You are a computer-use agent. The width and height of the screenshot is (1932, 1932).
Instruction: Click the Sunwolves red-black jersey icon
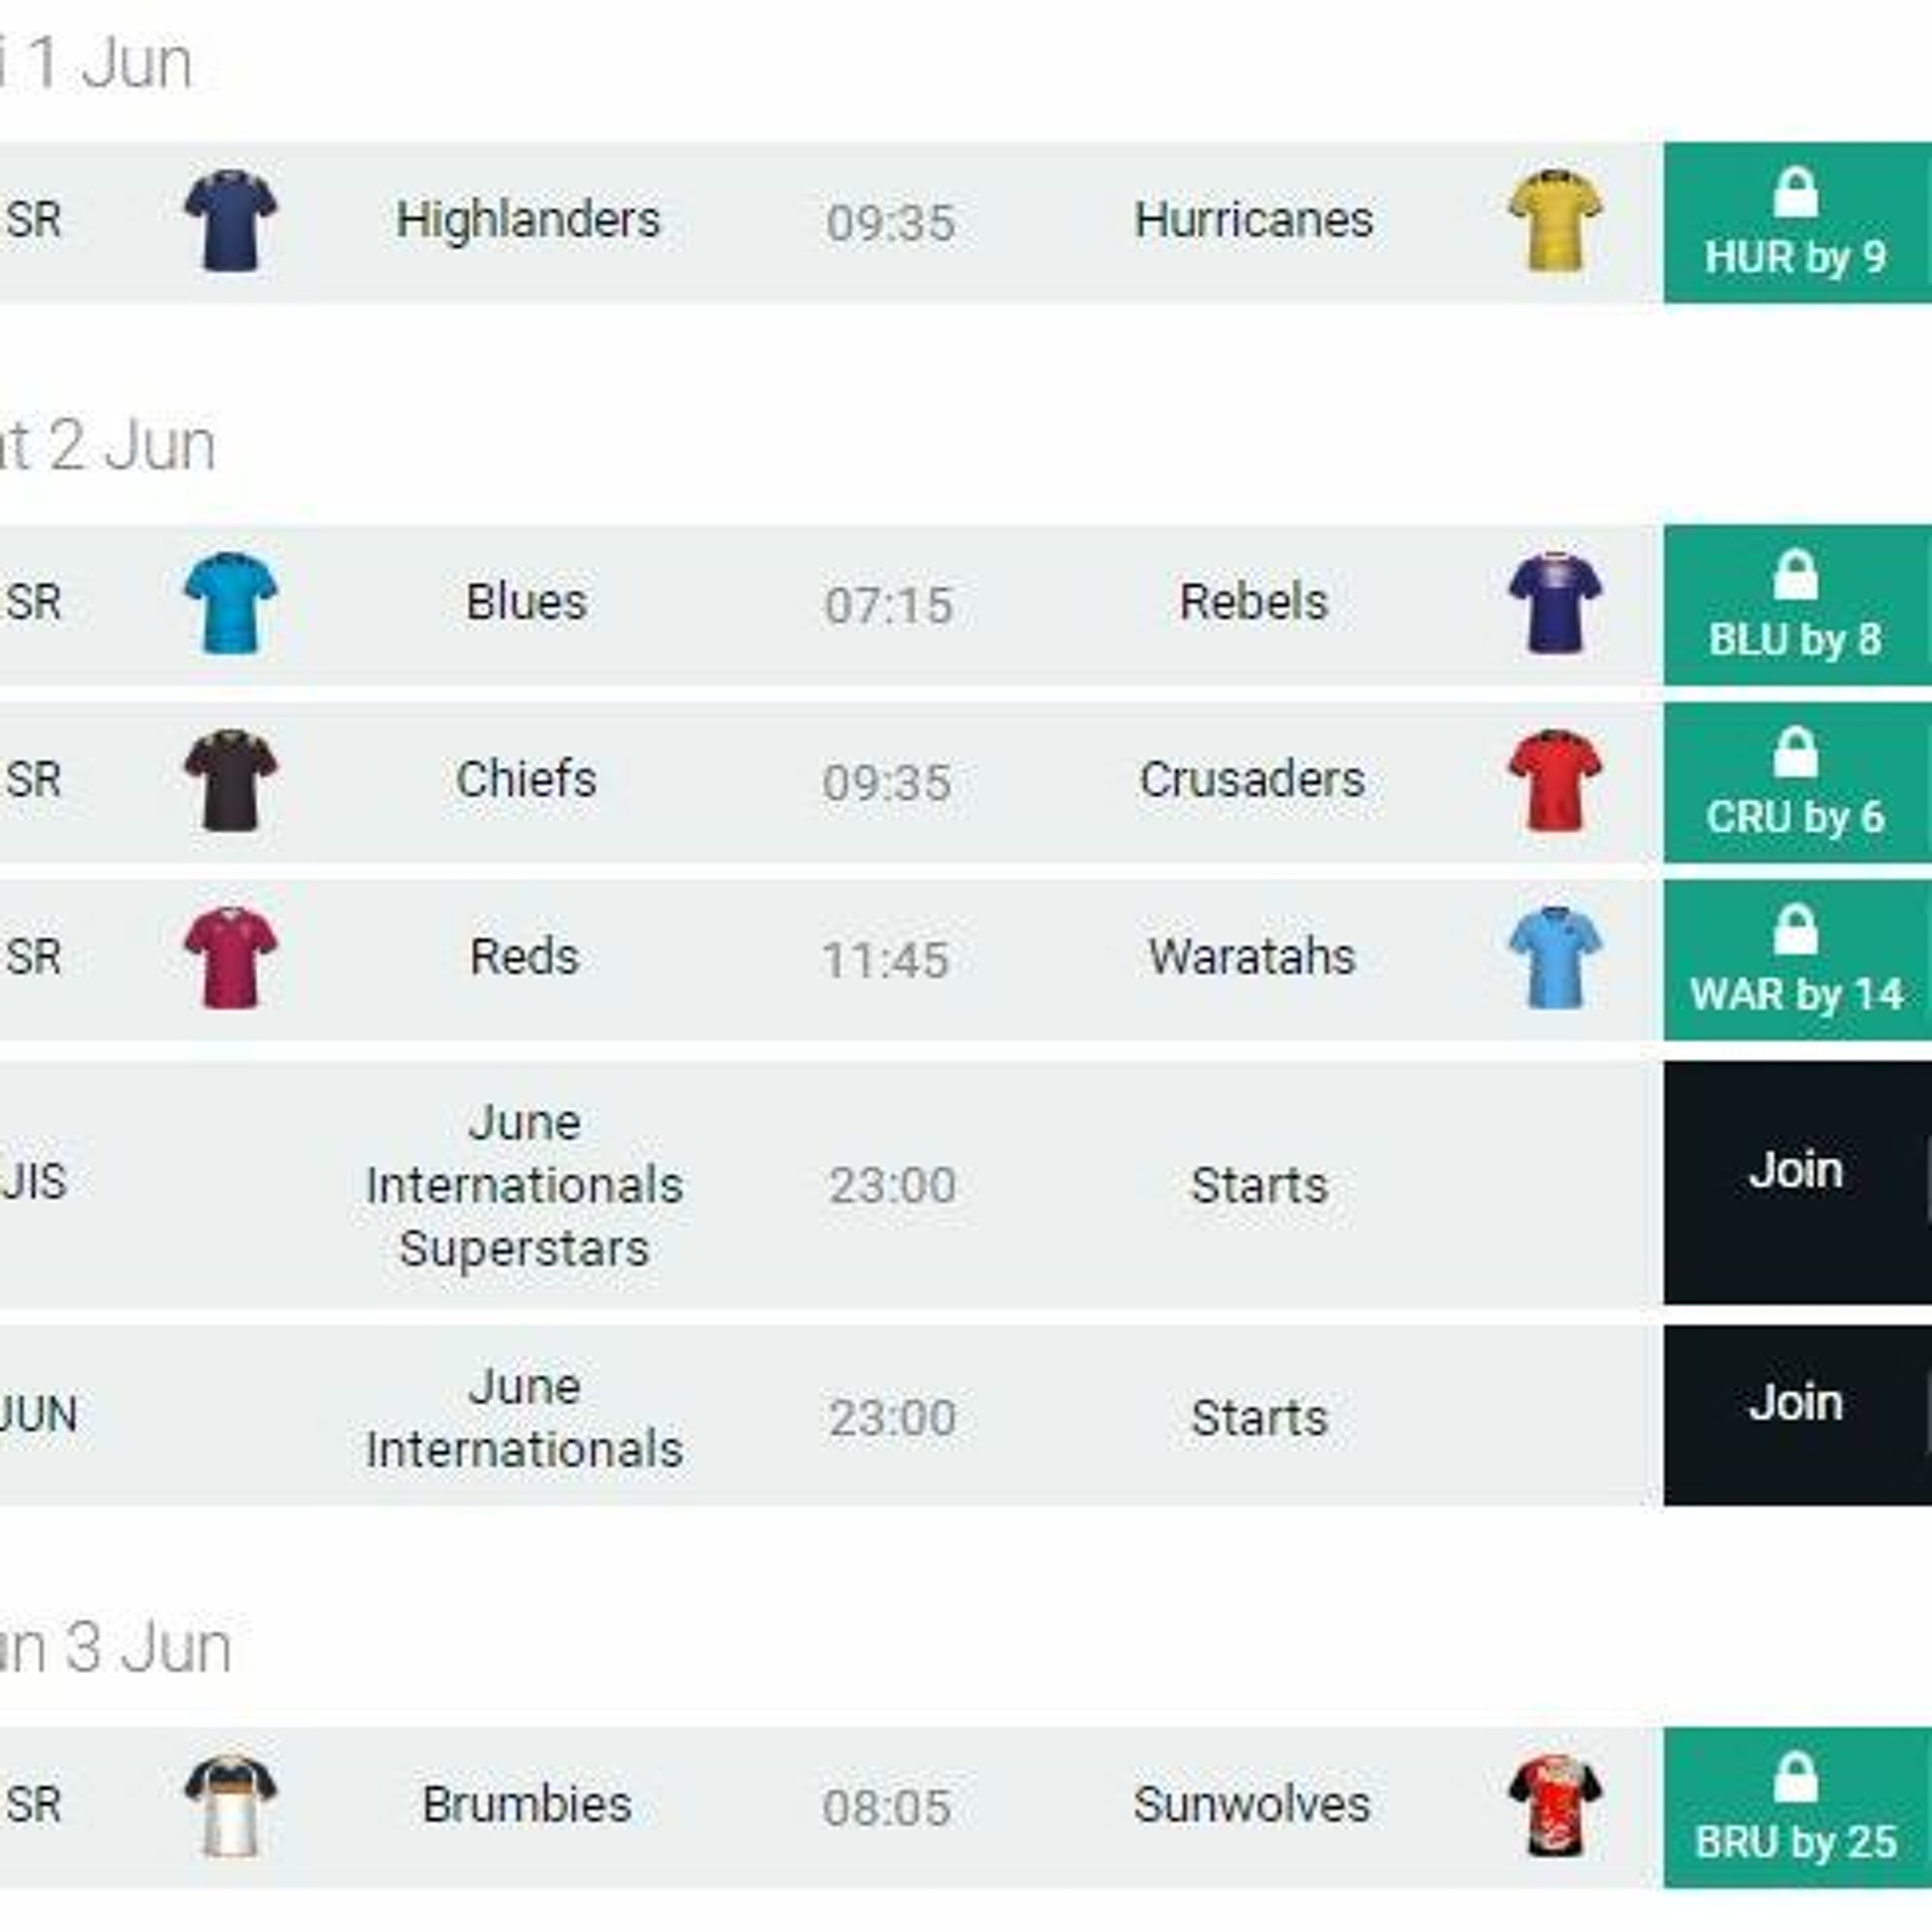click(x=1555, y=1805)
